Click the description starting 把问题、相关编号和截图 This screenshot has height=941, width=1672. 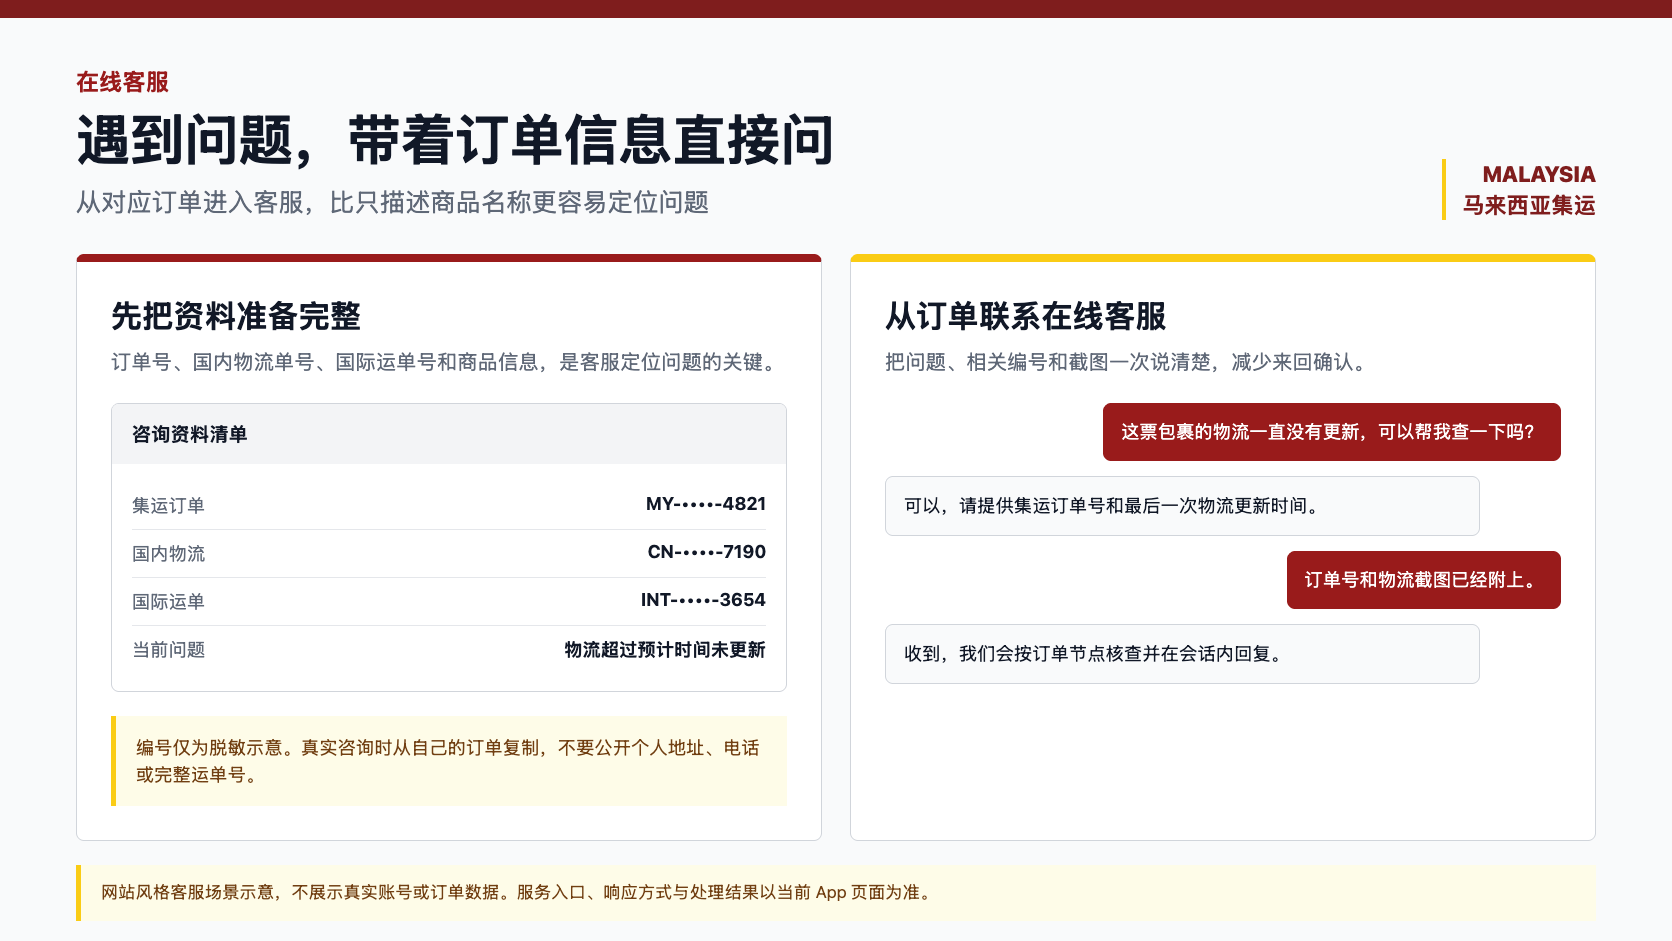coord(1126,362)
